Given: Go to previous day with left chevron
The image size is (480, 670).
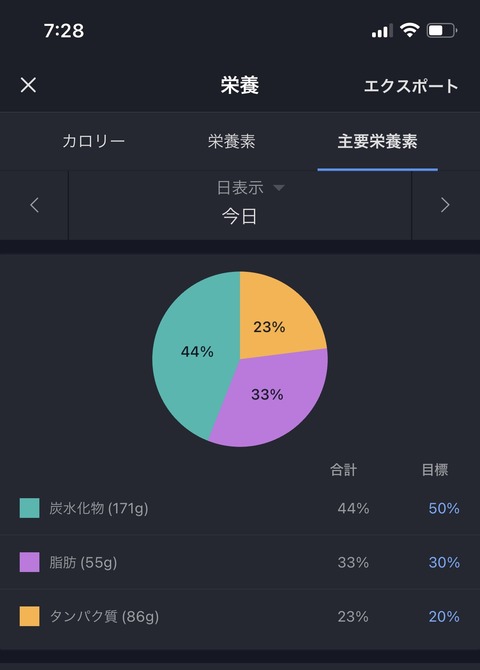Looking at the screenshot, I should [35, 205].
